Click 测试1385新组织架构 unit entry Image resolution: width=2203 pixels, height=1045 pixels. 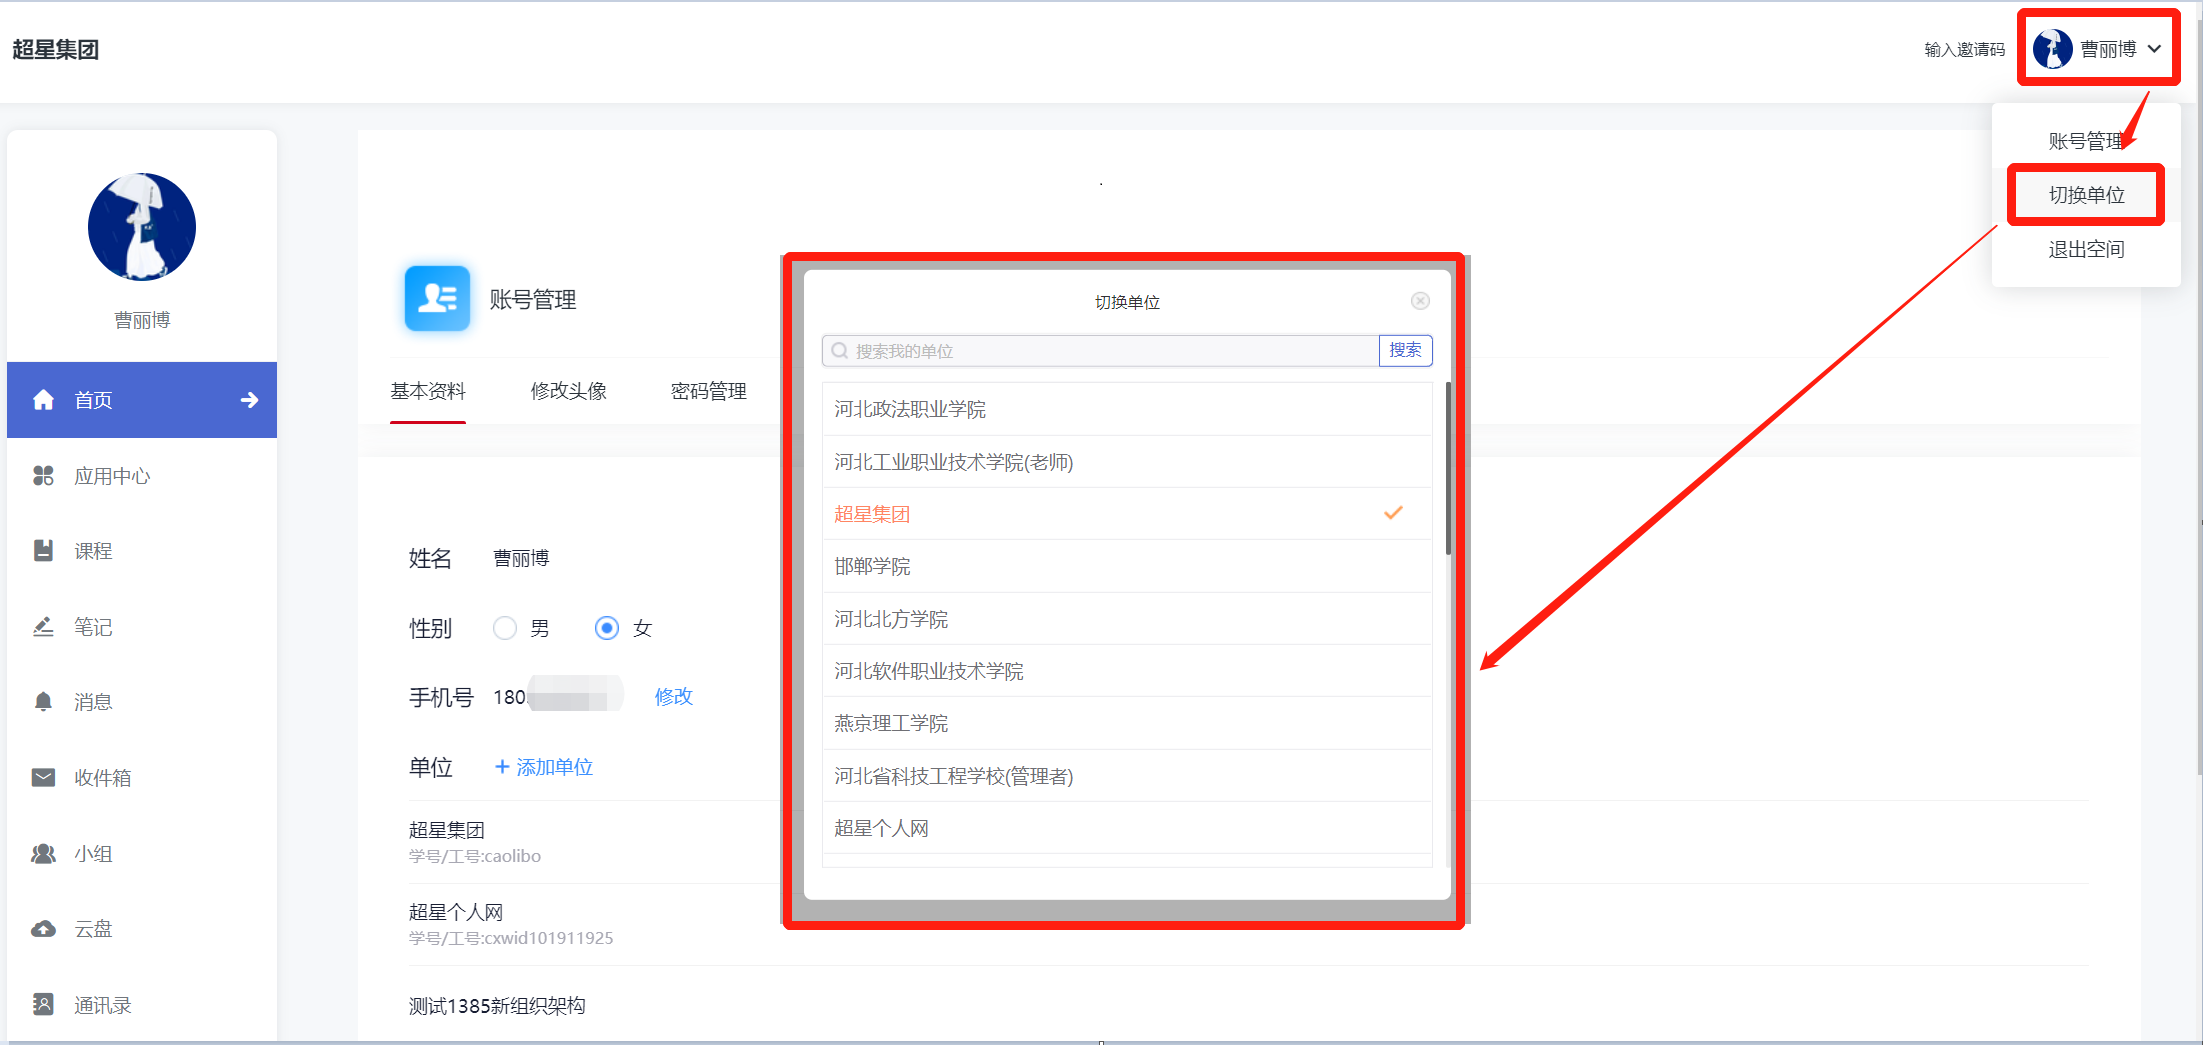(497, 1006)
